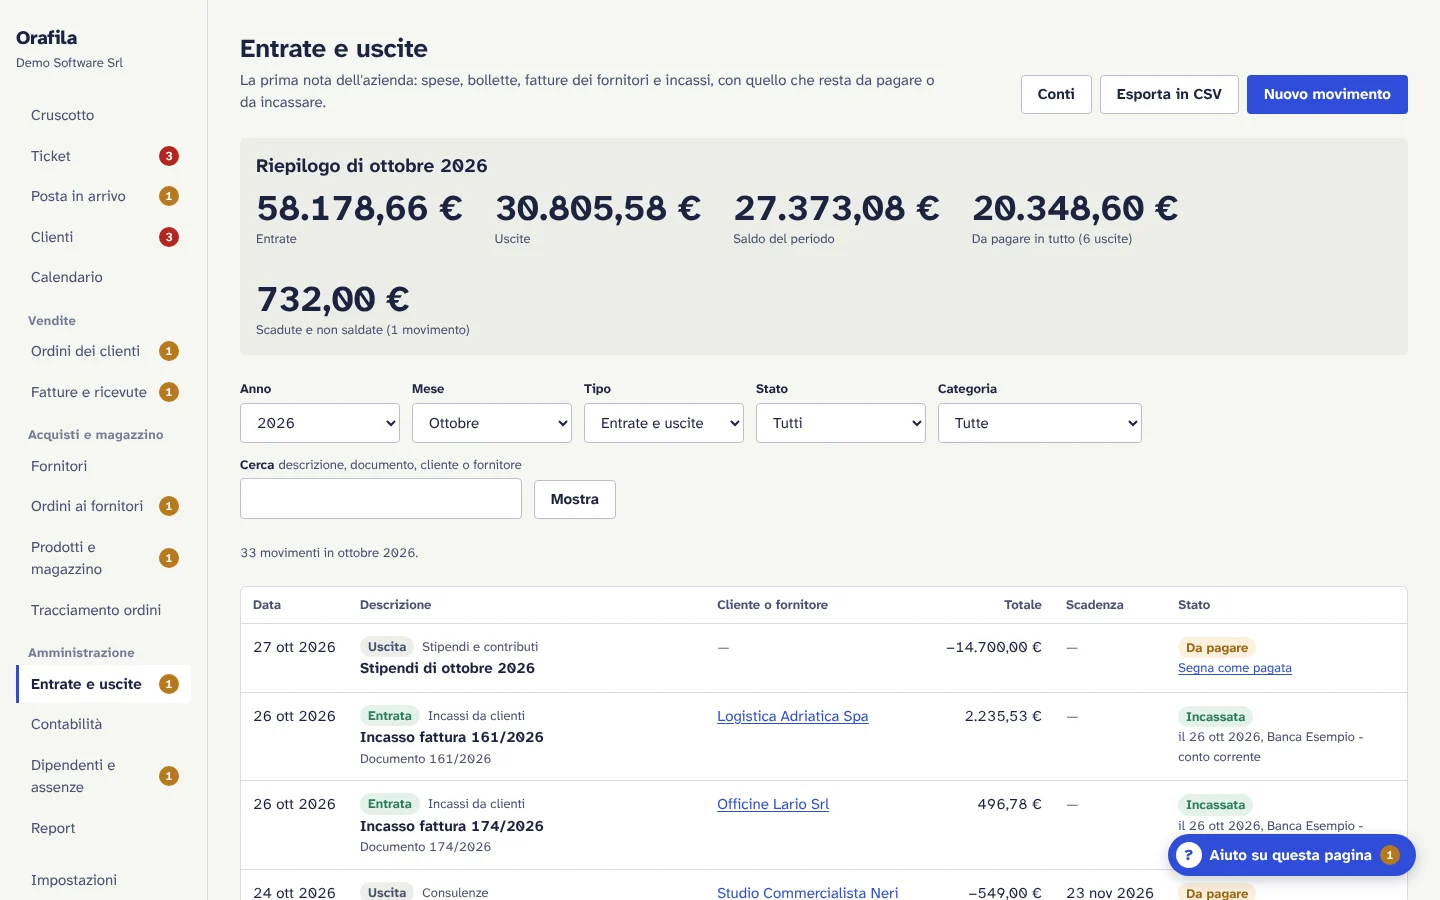Open the Contabilità section
Viewport: 1440px width, 900px height.
[x=103, y=724]
